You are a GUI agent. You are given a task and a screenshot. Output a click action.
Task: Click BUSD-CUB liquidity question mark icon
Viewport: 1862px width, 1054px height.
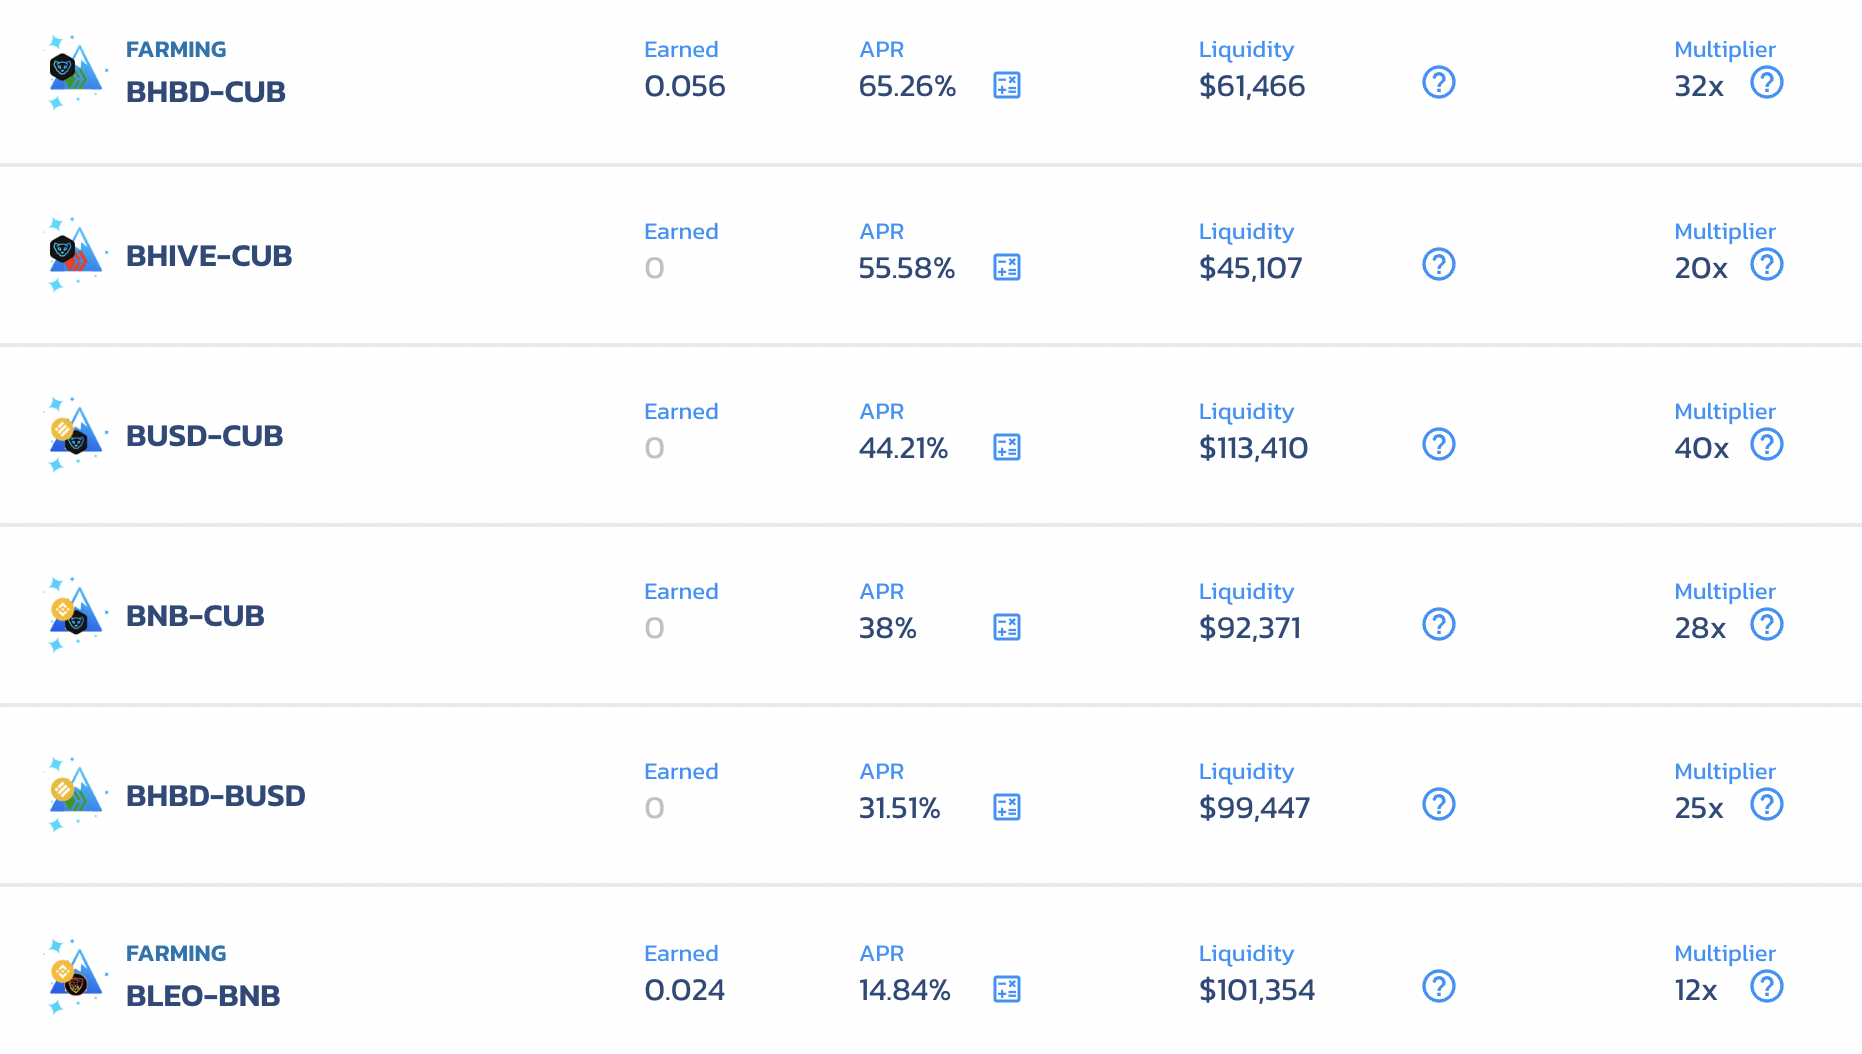[x=1438, y=444]
